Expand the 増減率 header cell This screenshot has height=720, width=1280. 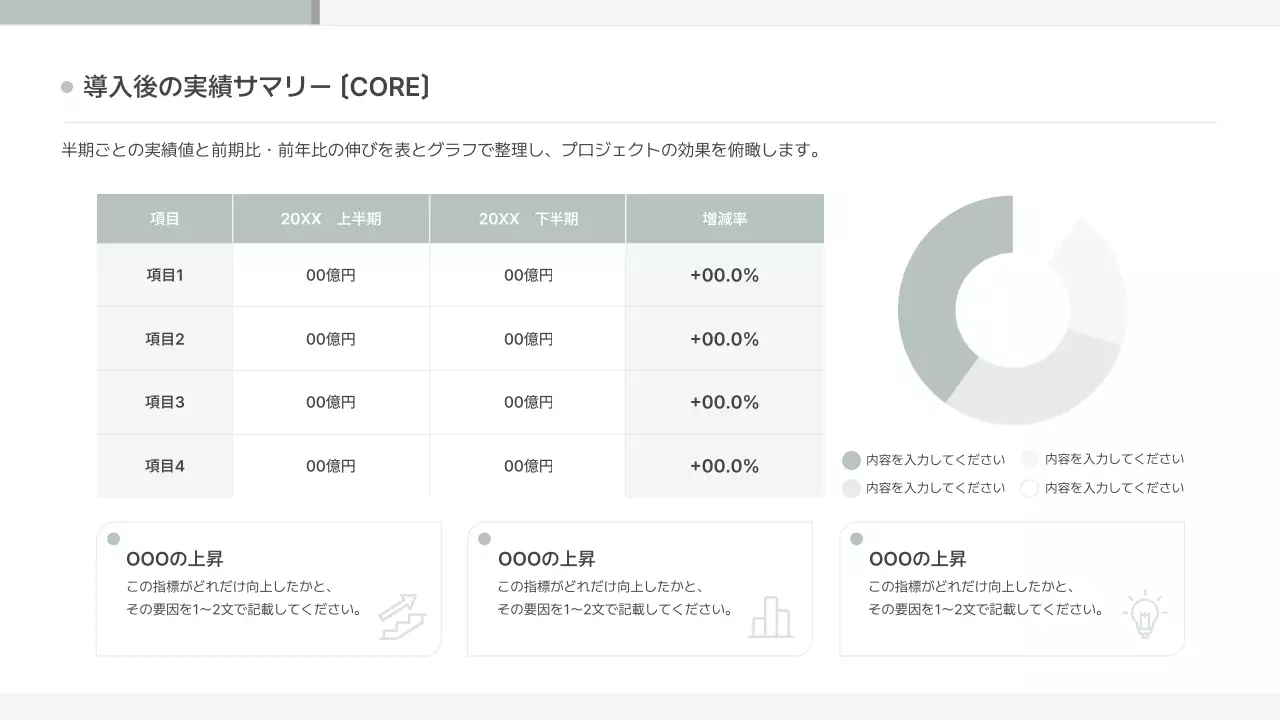pyautogui.click(x=724, y=218)
